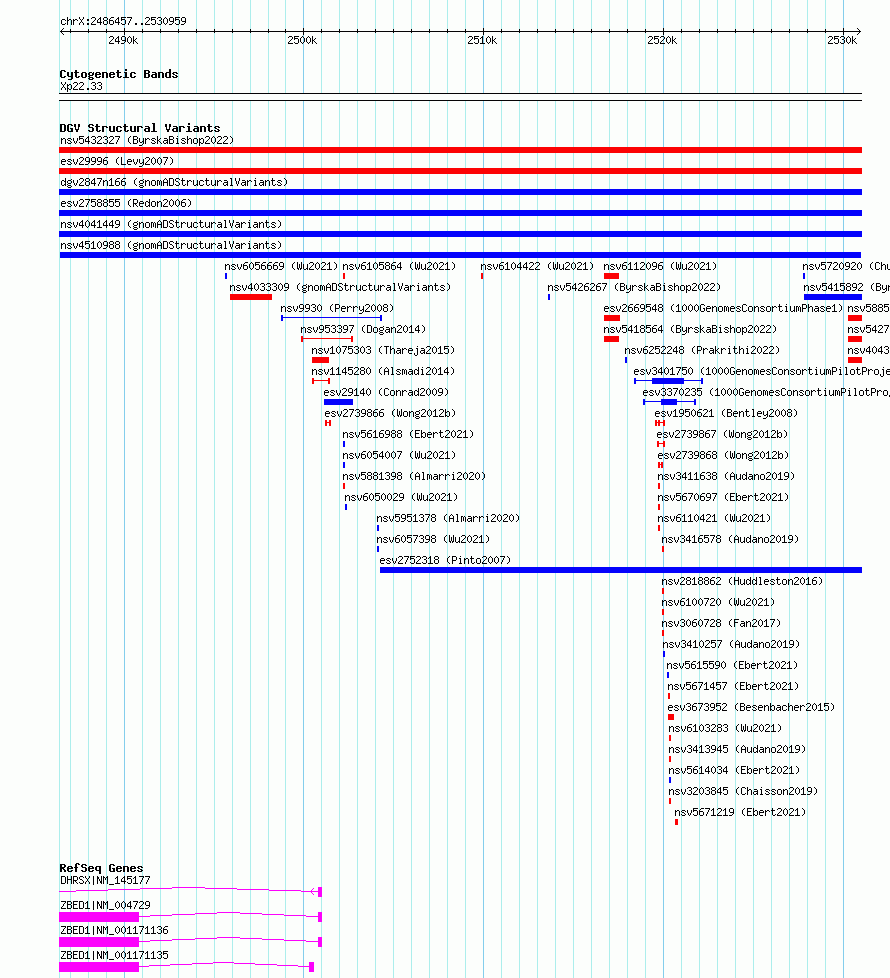Select esv2739868 (Wong2012b) label
Image resolution: width=890 pixels, height=978 pixels.
click(723, 455)
